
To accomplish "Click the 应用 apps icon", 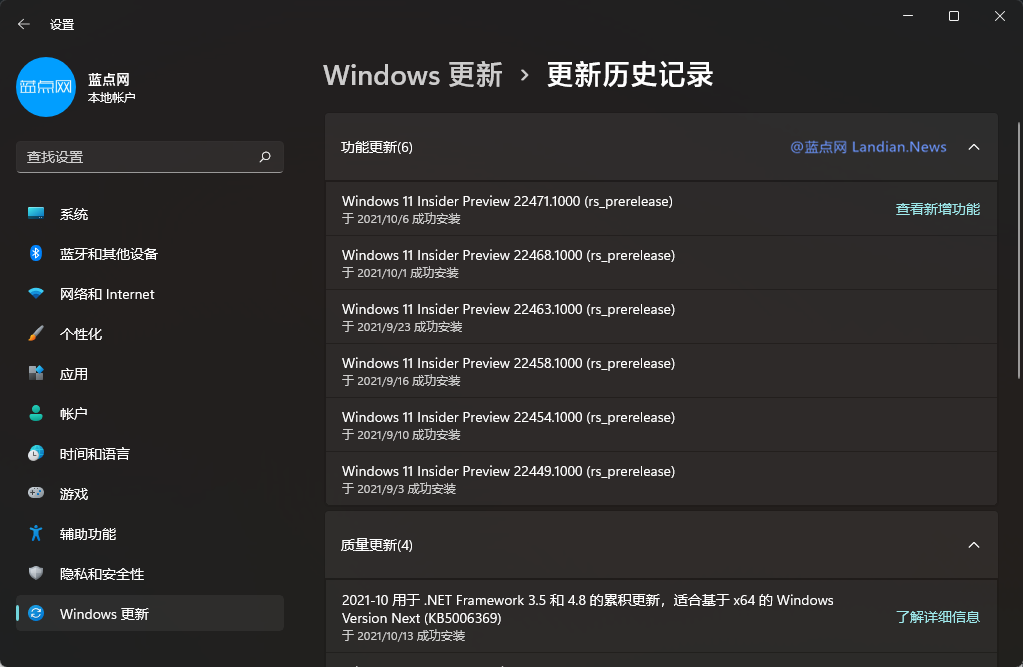I will pyautogui.click(x=36, y=374).
